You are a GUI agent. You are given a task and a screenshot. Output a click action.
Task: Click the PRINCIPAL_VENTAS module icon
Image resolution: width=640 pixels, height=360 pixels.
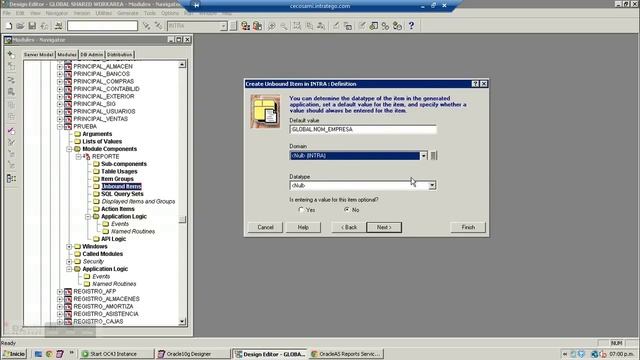pos(68,119)
